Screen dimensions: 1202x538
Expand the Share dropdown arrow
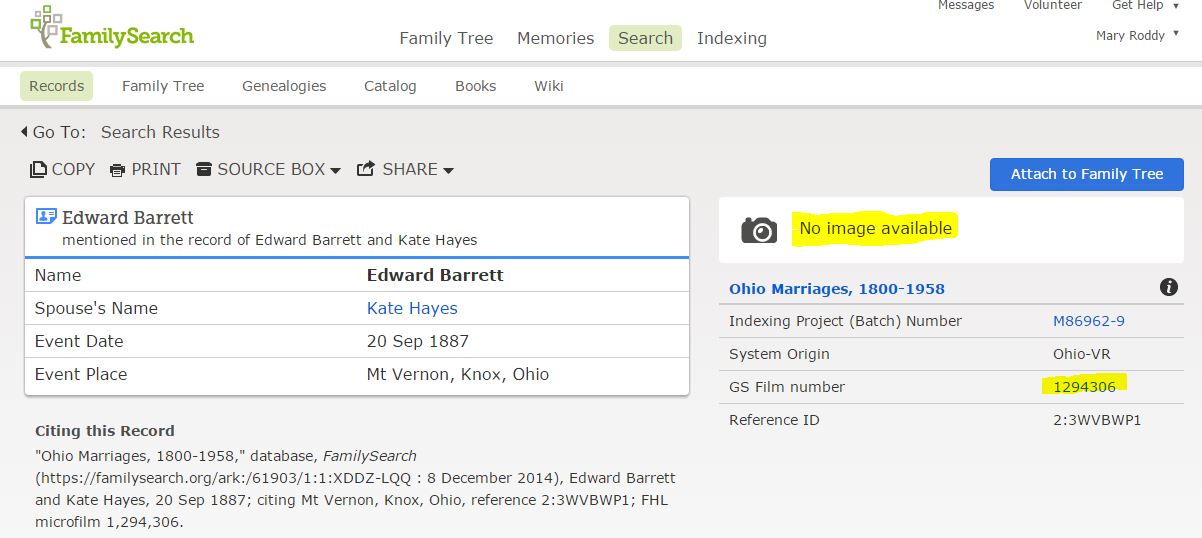[x=448, y=171]
